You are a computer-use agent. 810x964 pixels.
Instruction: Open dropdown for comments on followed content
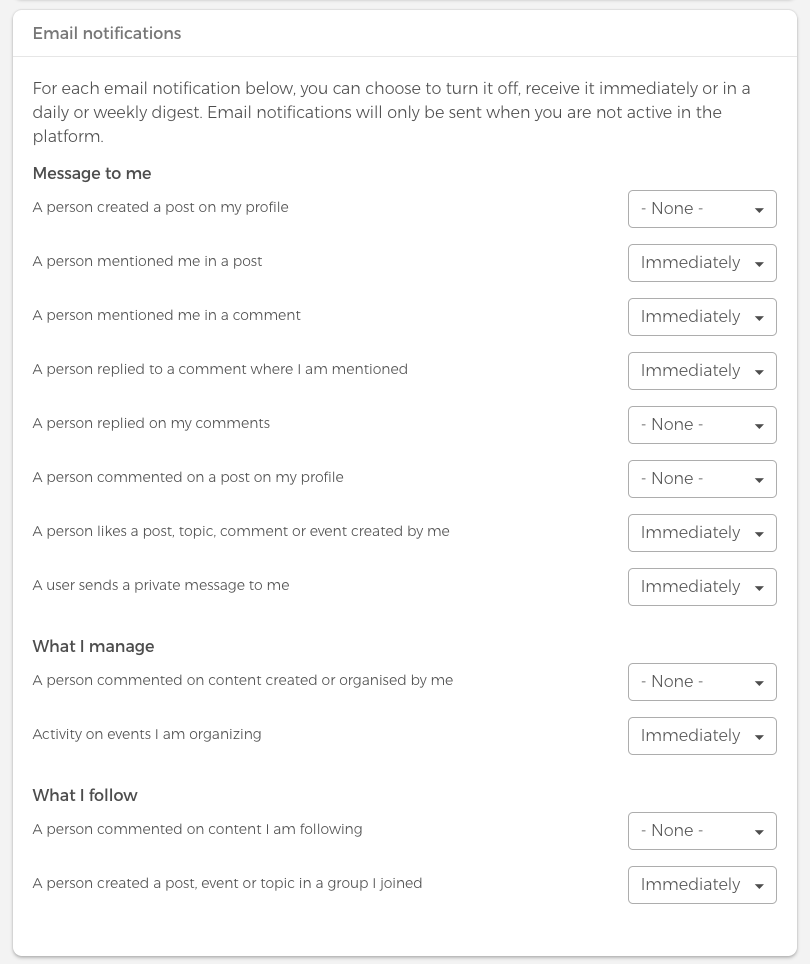[702, 831]
